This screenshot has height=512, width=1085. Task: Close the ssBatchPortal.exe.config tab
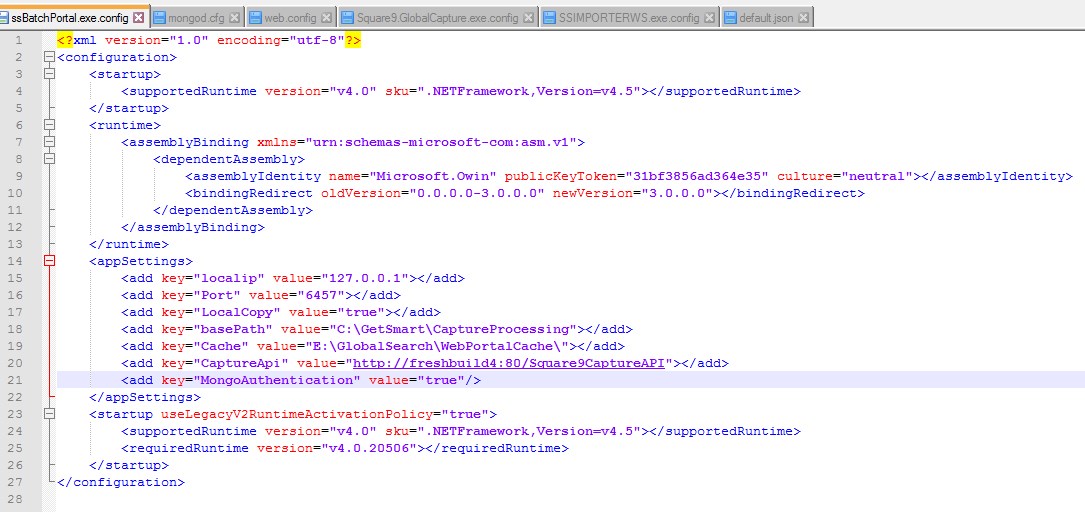tap(138, 18)
